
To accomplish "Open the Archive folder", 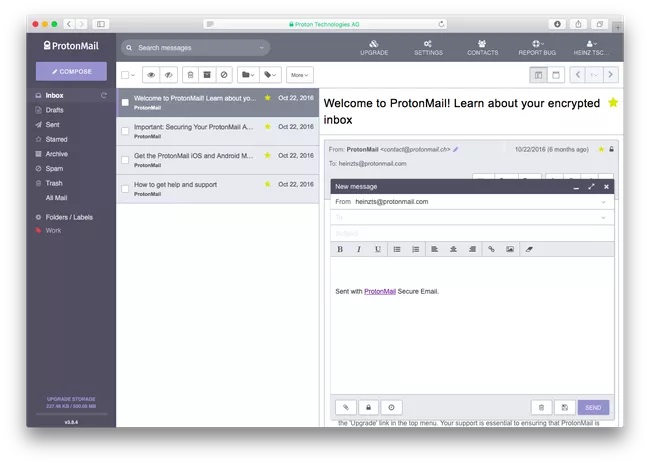I will [x=56, y=154].
